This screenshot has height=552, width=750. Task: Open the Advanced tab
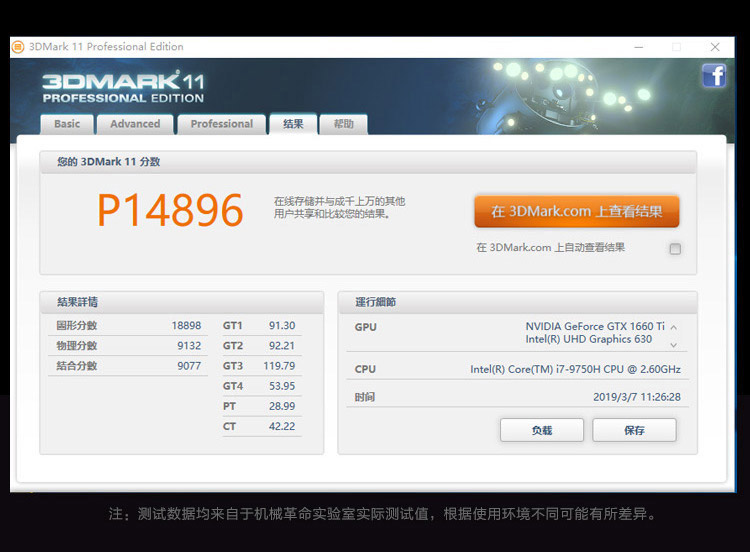tap(135, 124)
